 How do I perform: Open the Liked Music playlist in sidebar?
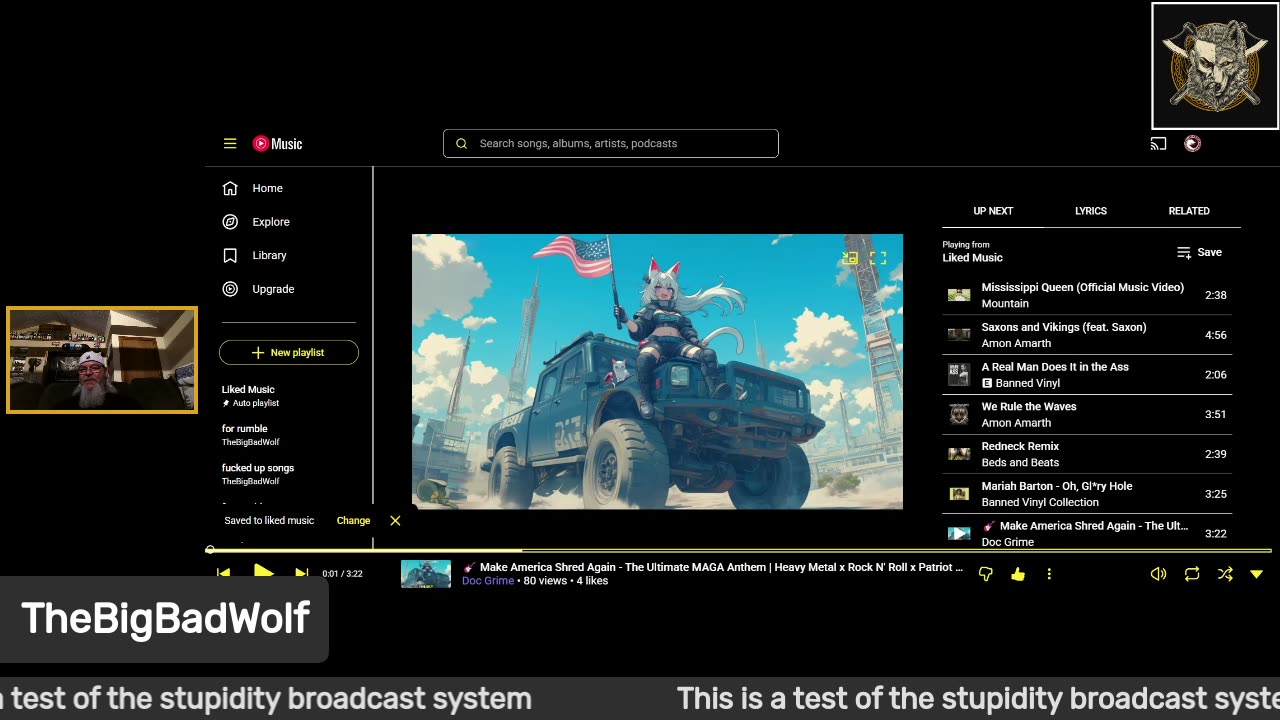(288, 395)
